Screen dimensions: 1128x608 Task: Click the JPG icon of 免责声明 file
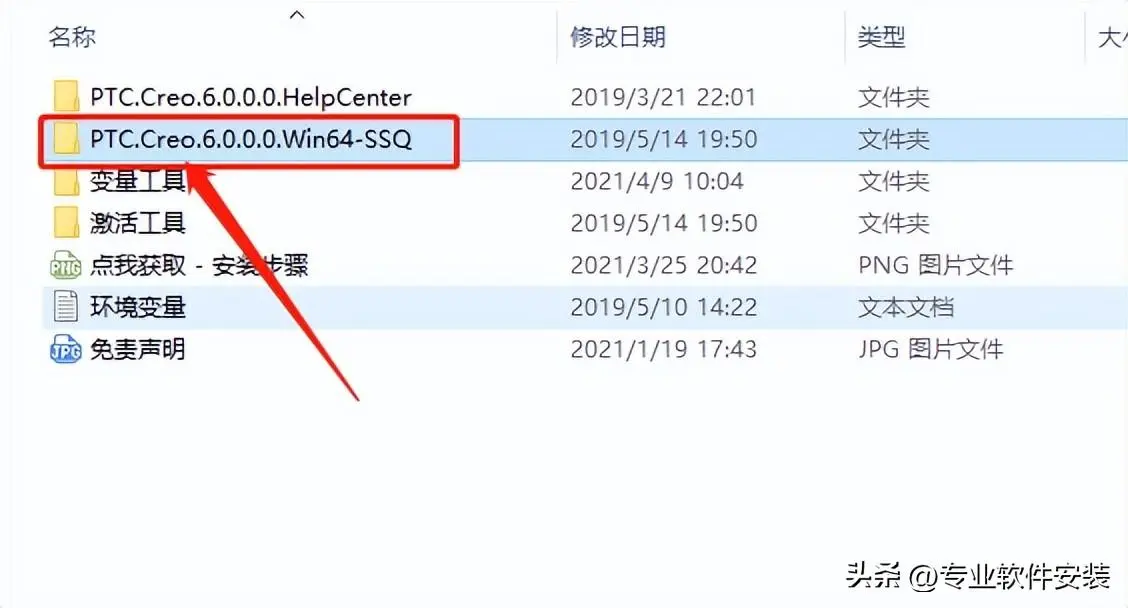pos(65,349)
